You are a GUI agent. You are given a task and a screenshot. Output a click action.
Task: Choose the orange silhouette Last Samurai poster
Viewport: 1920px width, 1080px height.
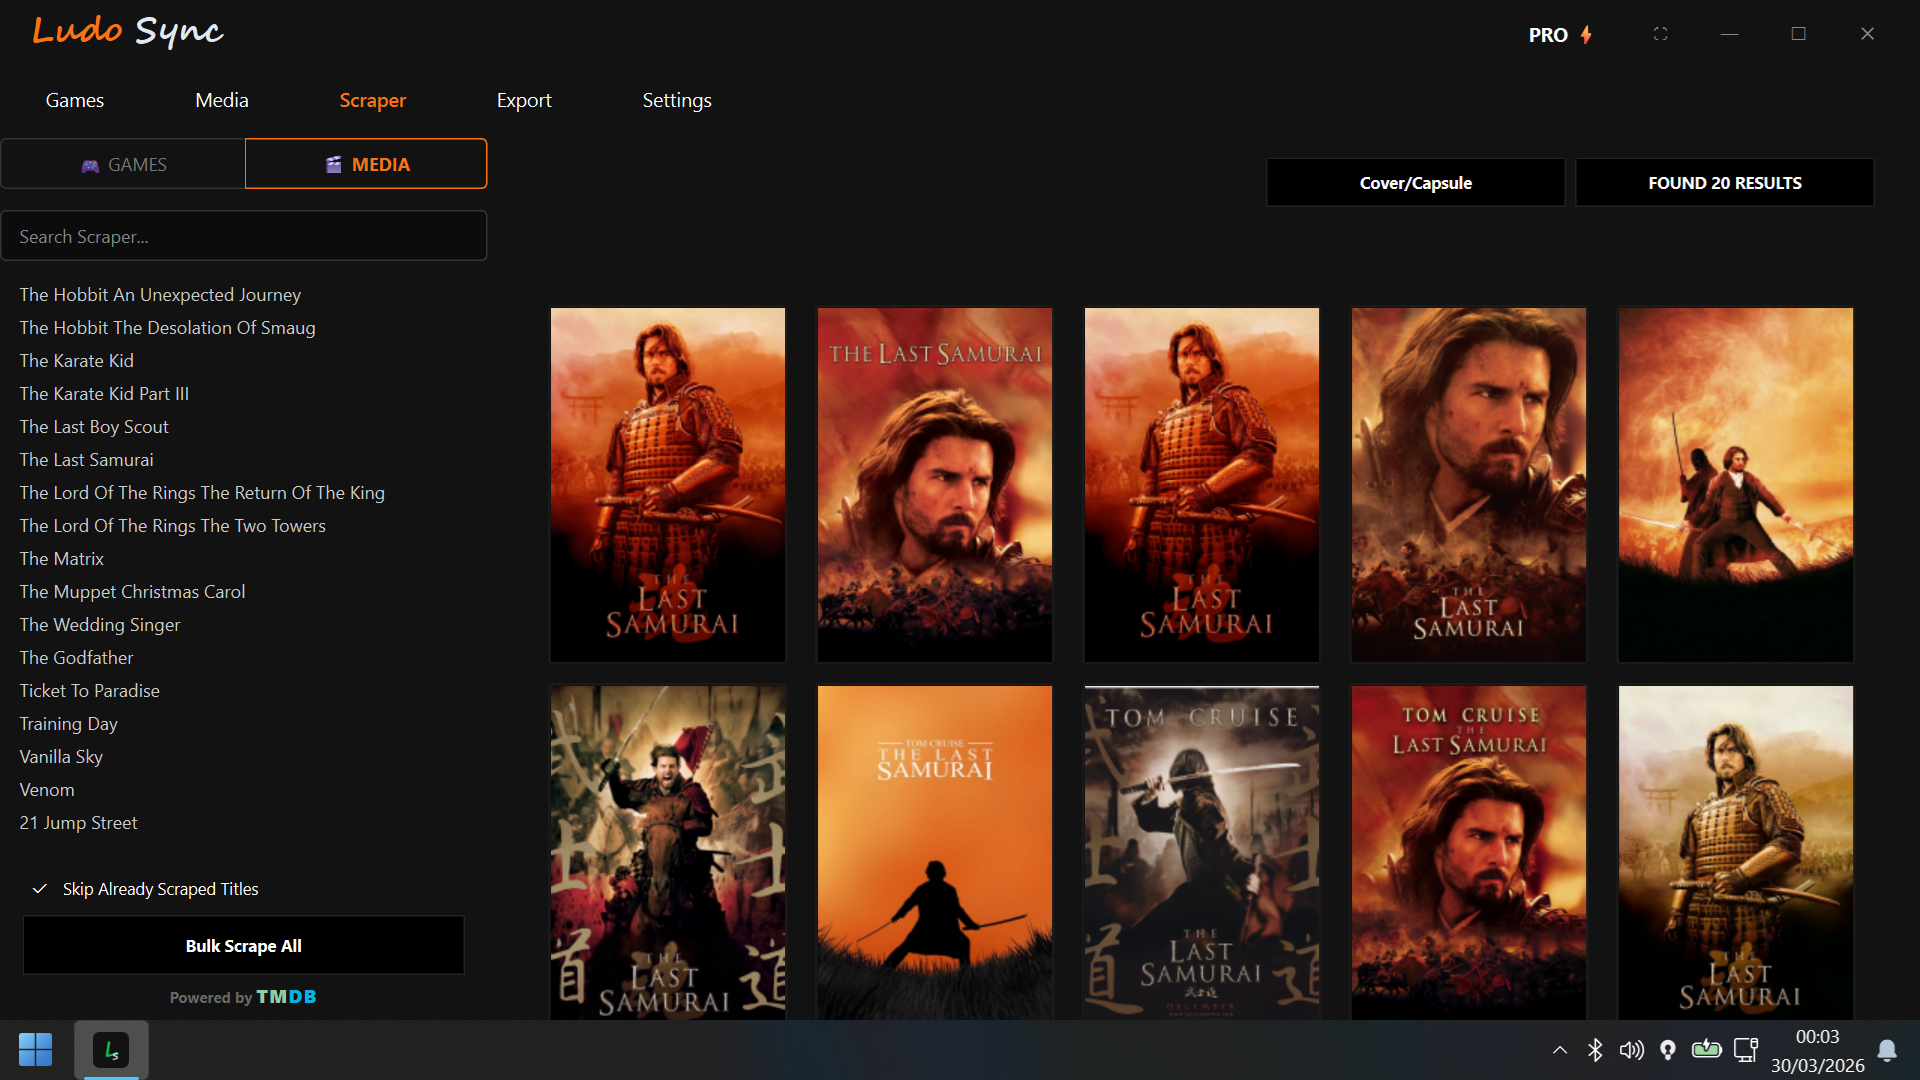[934, 852]
